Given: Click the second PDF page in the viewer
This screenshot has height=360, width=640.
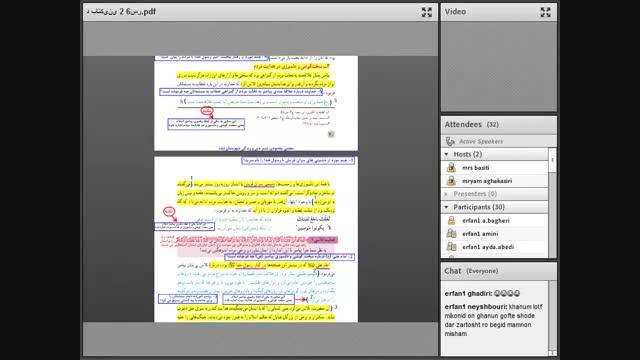Looking at the screenshot, I should click(256, 240).
